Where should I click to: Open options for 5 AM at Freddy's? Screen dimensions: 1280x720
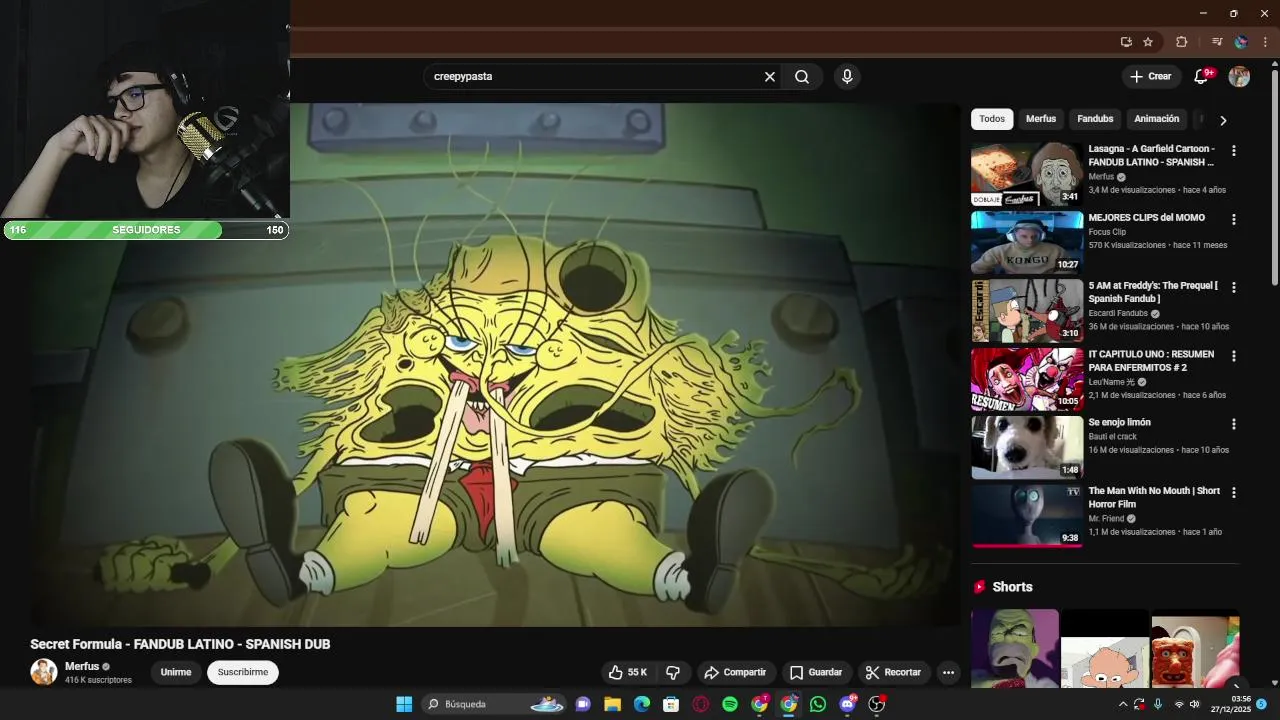(x=1233, y=287)
